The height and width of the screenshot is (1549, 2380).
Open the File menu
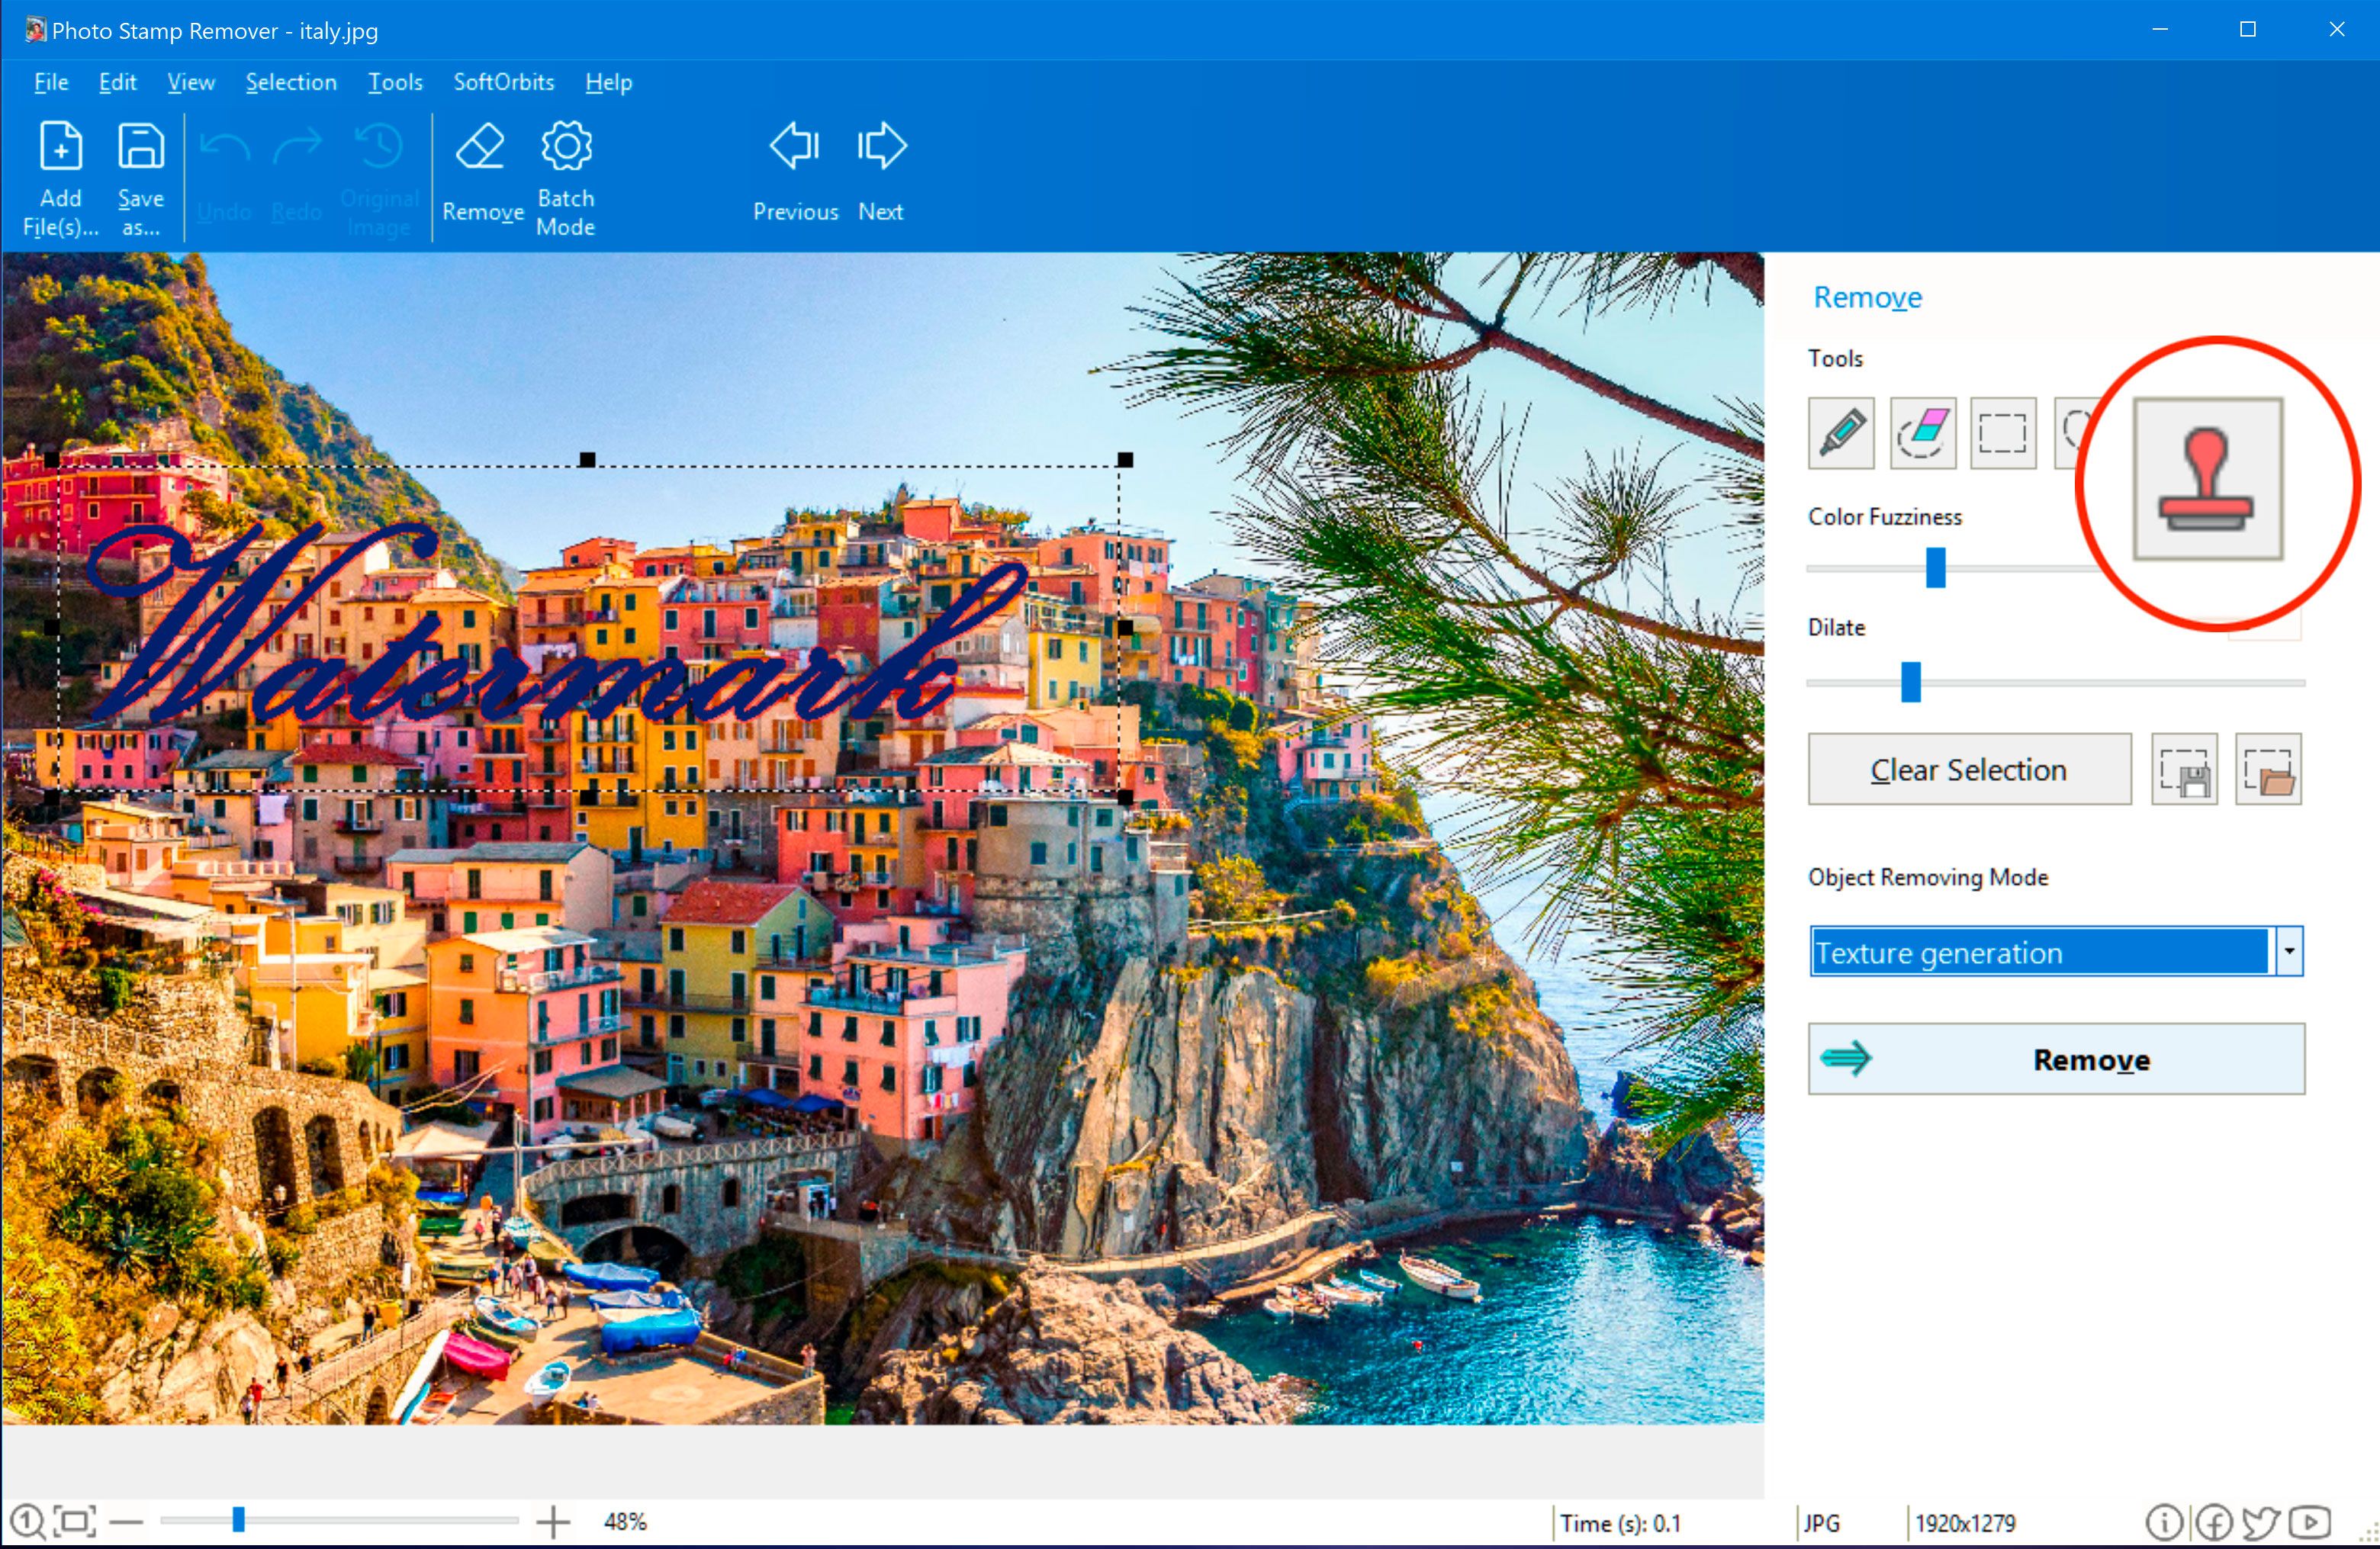pyautogui.click(x=49, y=80)
